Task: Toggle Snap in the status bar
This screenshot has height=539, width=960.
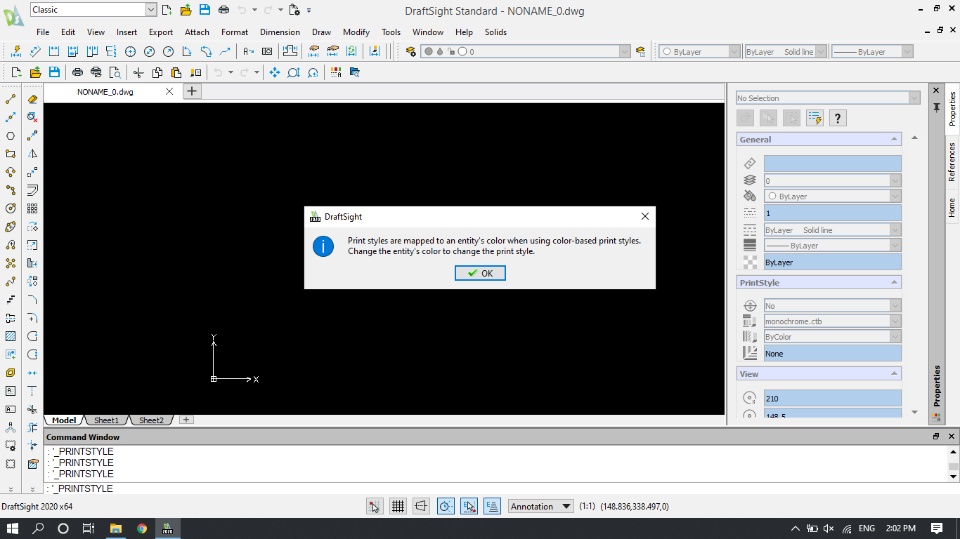Action: 374,506
